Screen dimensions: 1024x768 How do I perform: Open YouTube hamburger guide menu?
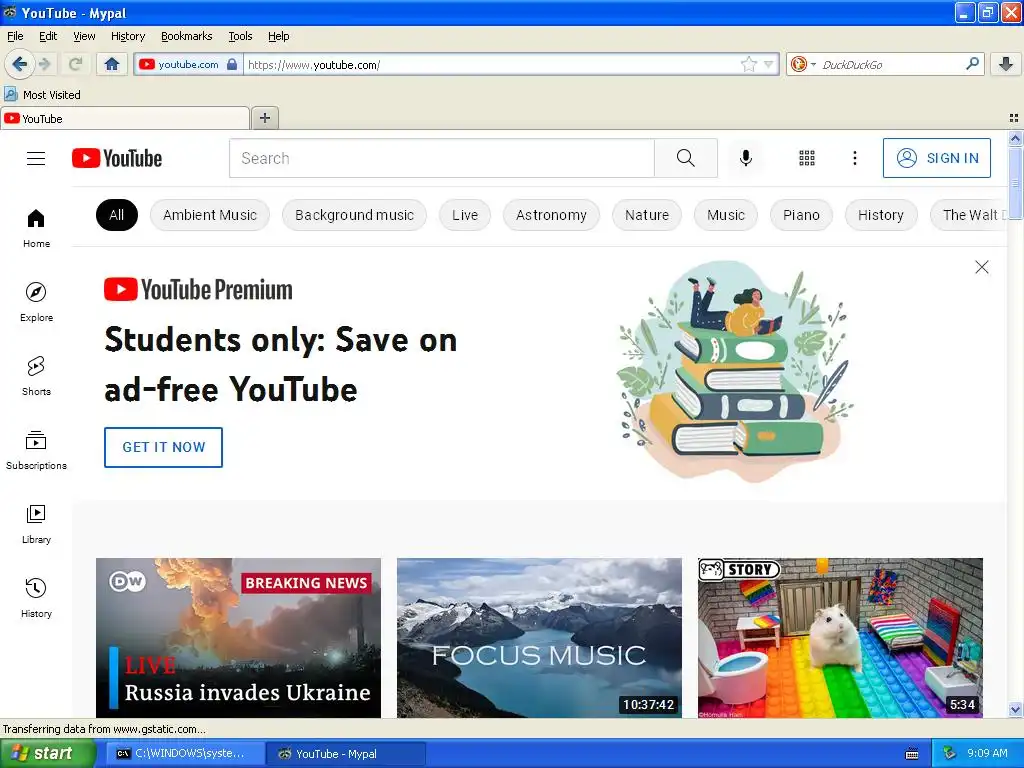(36, 158)
